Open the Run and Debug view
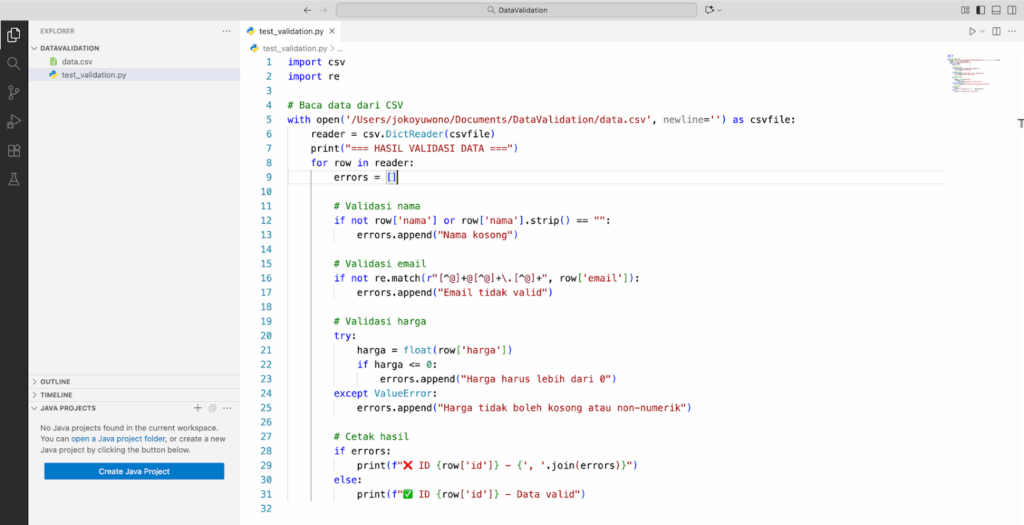Viewport: 1024px width, 525px height. coord(14,121)
